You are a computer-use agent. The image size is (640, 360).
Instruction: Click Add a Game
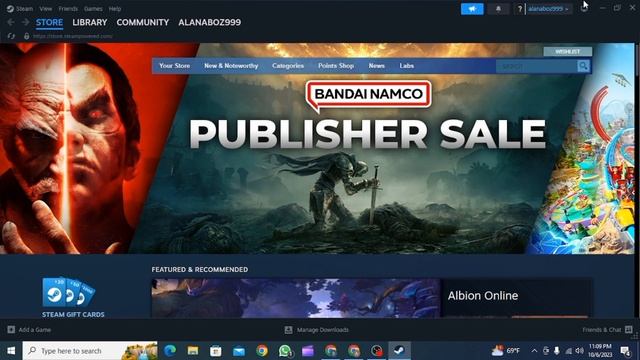pyautogui.click(x=29, y=329)
